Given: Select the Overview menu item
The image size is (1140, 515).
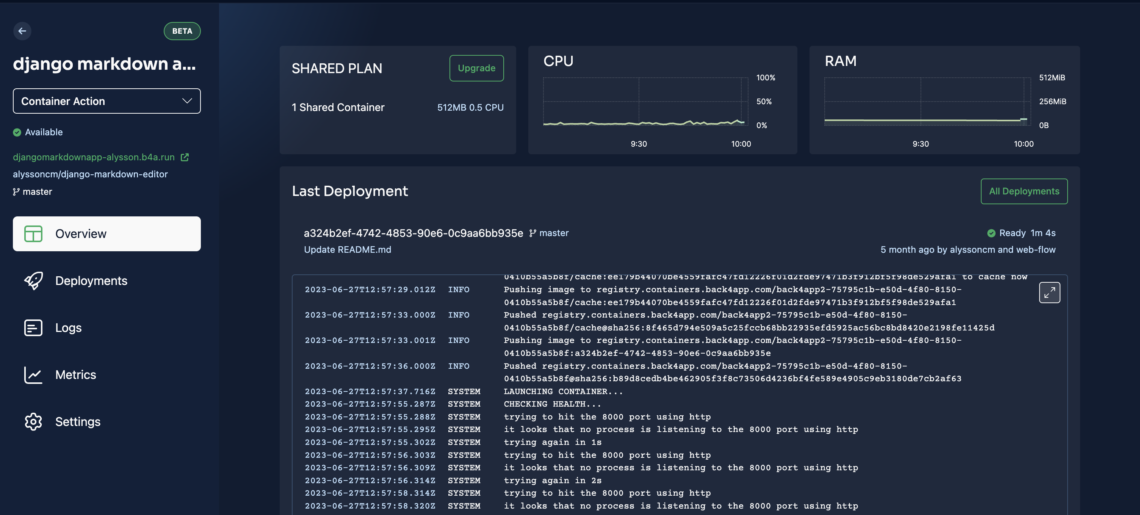Looking at the screenshot, I should [x=107, y=233].
